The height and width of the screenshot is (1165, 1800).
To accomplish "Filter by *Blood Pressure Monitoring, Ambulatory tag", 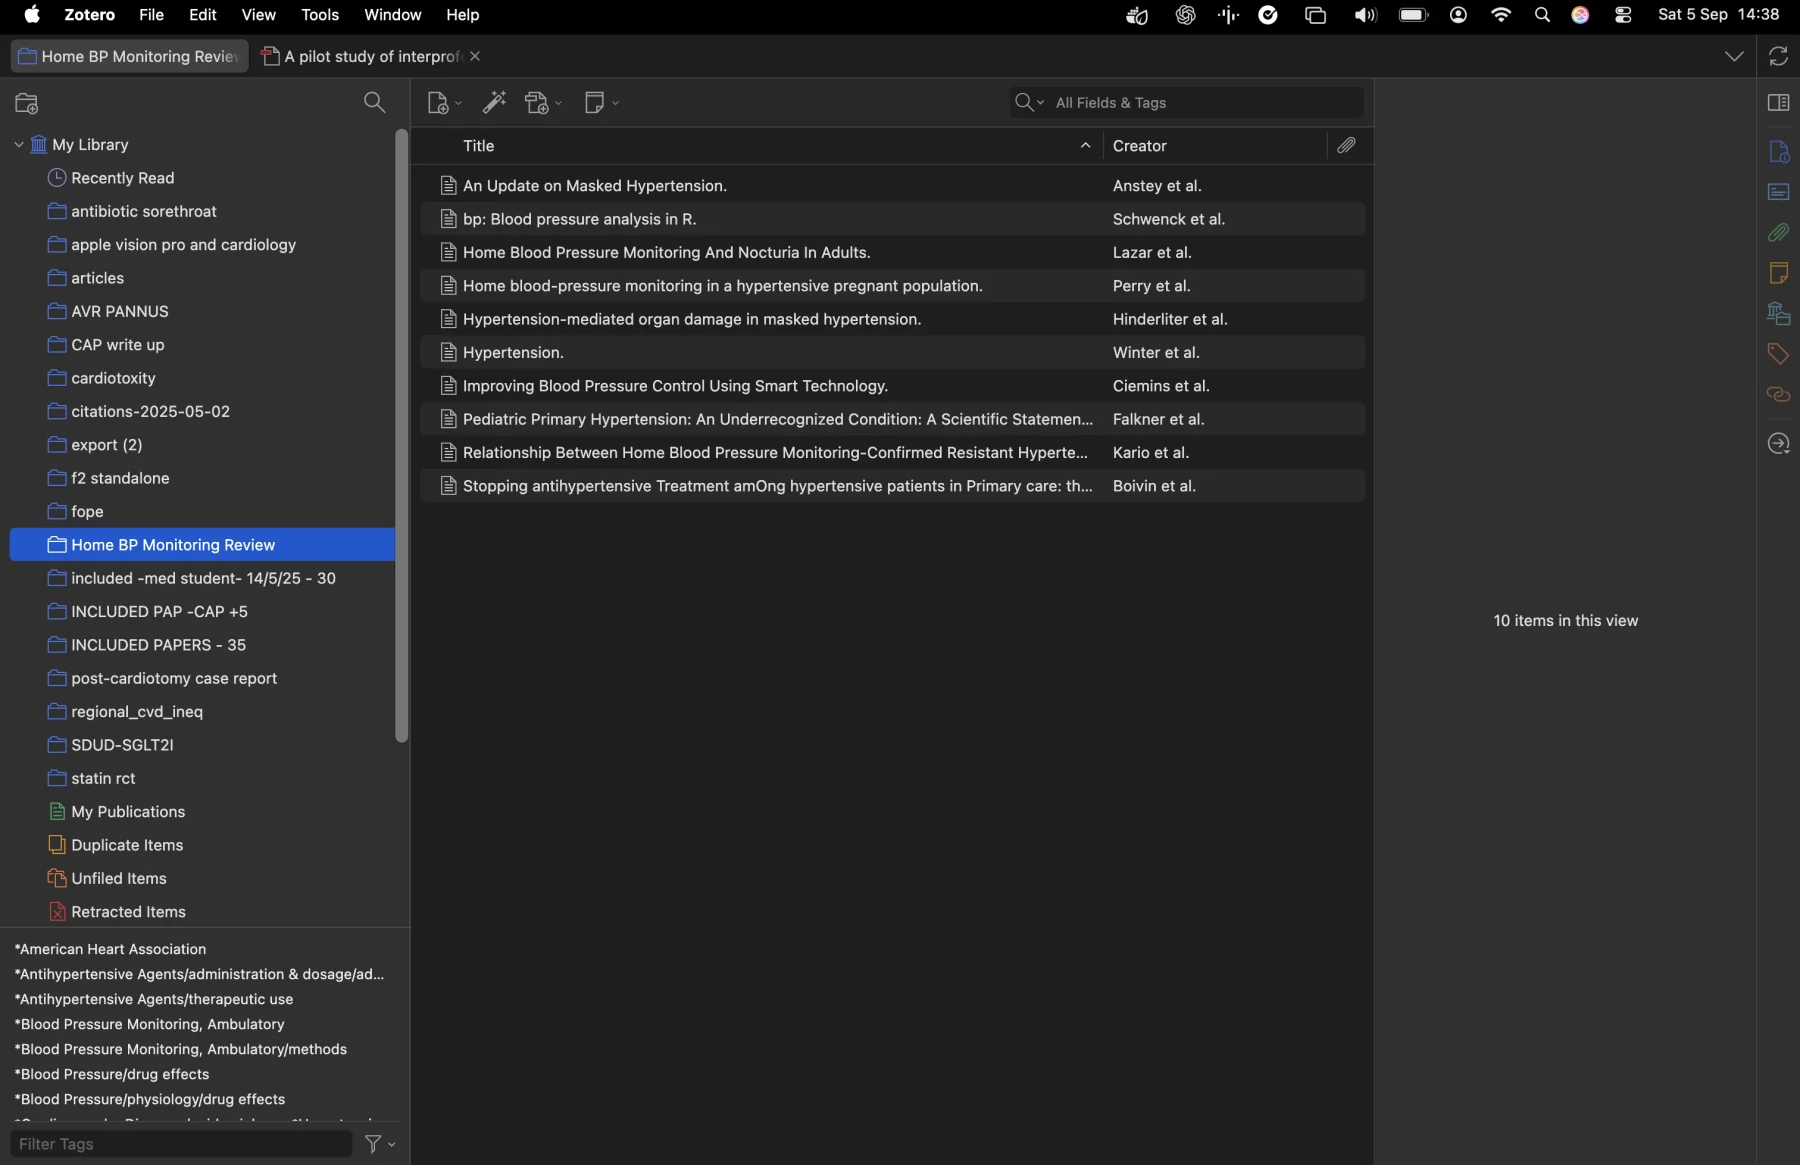I will click(x=150, y=1025).
